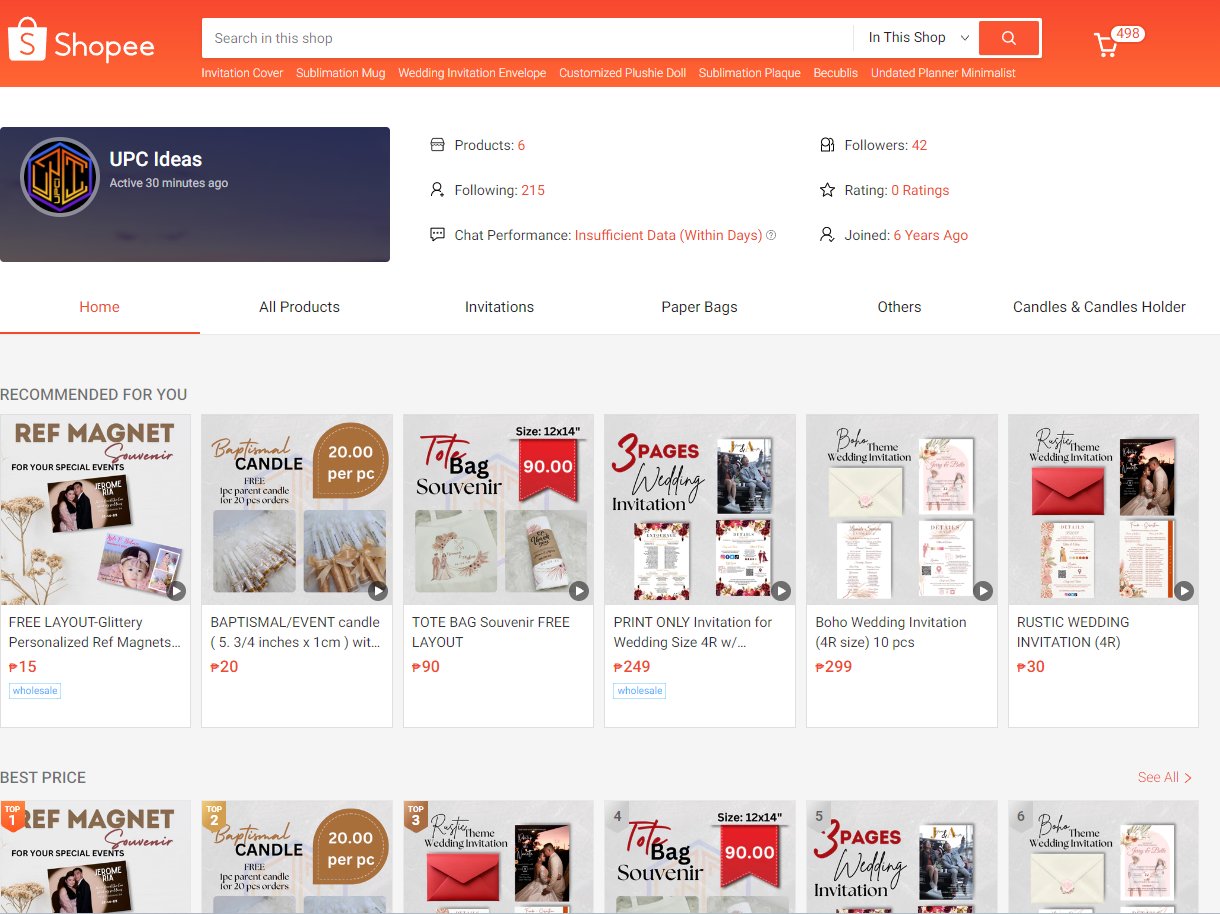The height and width of the screenshot is (914, 1220).
Task: Click the ₱299 price on Boho invitation
Action: click(834, 667)
